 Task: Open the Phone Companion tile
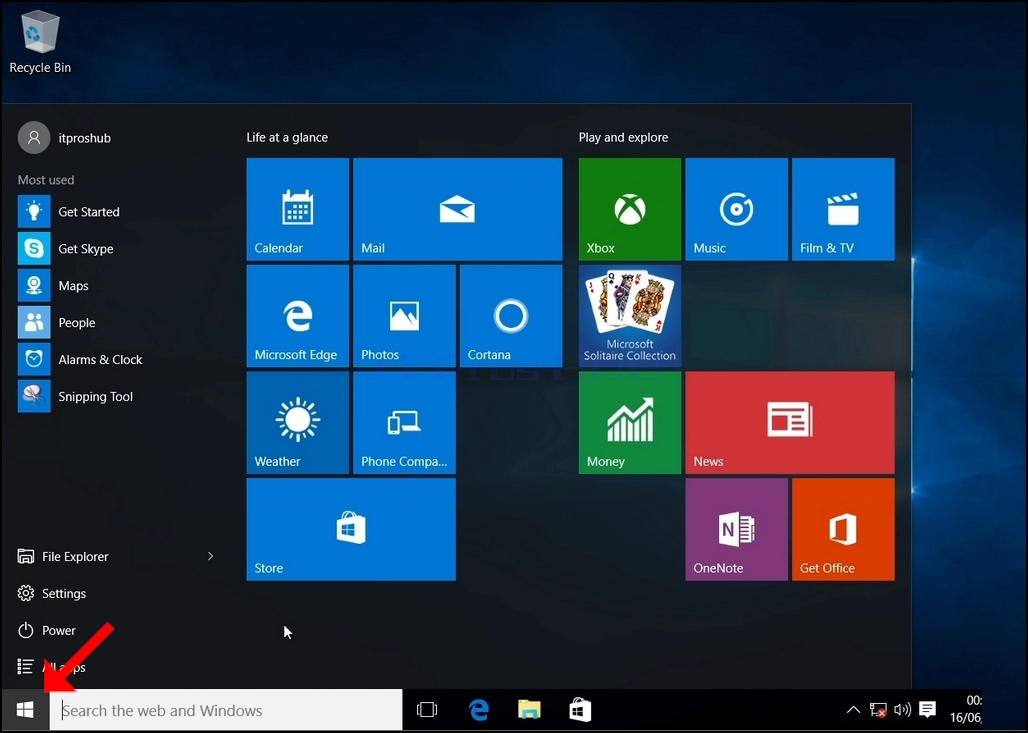(x=405, y=423)
